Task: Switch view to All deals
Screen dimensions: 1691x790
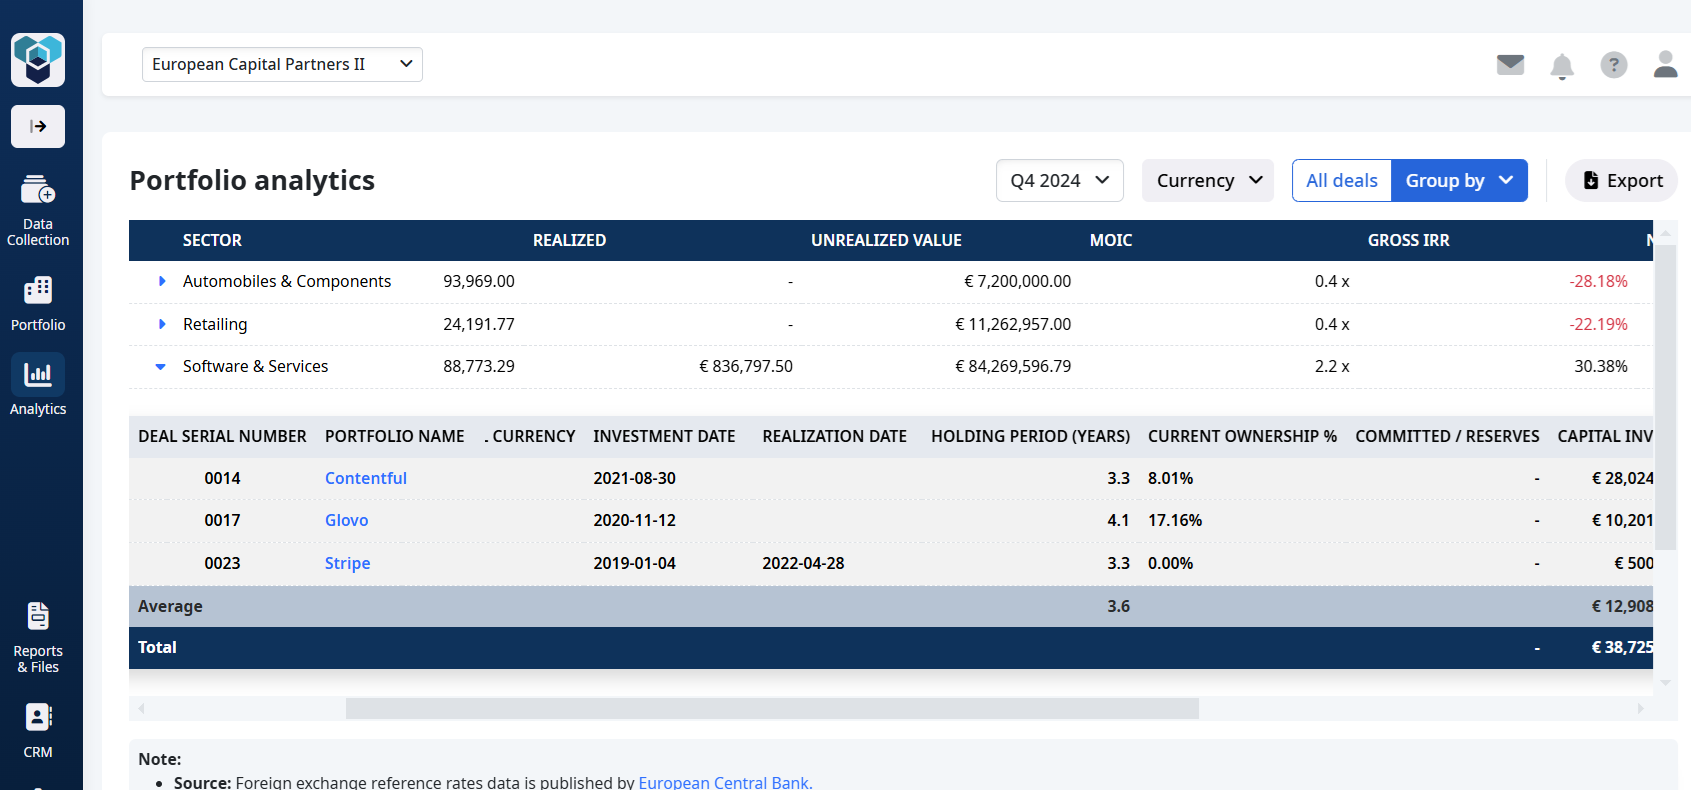Action: click(1341, 181)
